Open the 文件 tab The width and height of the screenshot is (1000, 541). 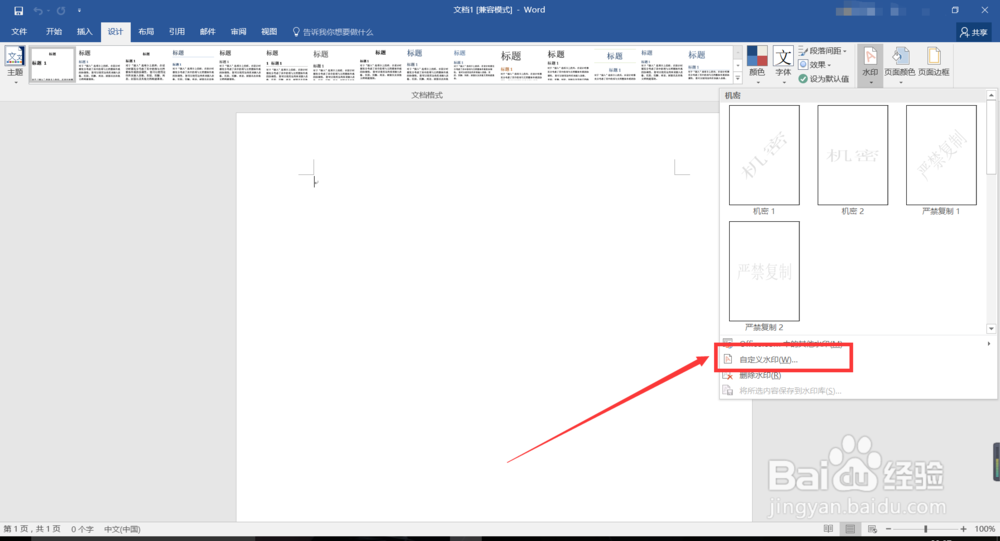[19, 31]
